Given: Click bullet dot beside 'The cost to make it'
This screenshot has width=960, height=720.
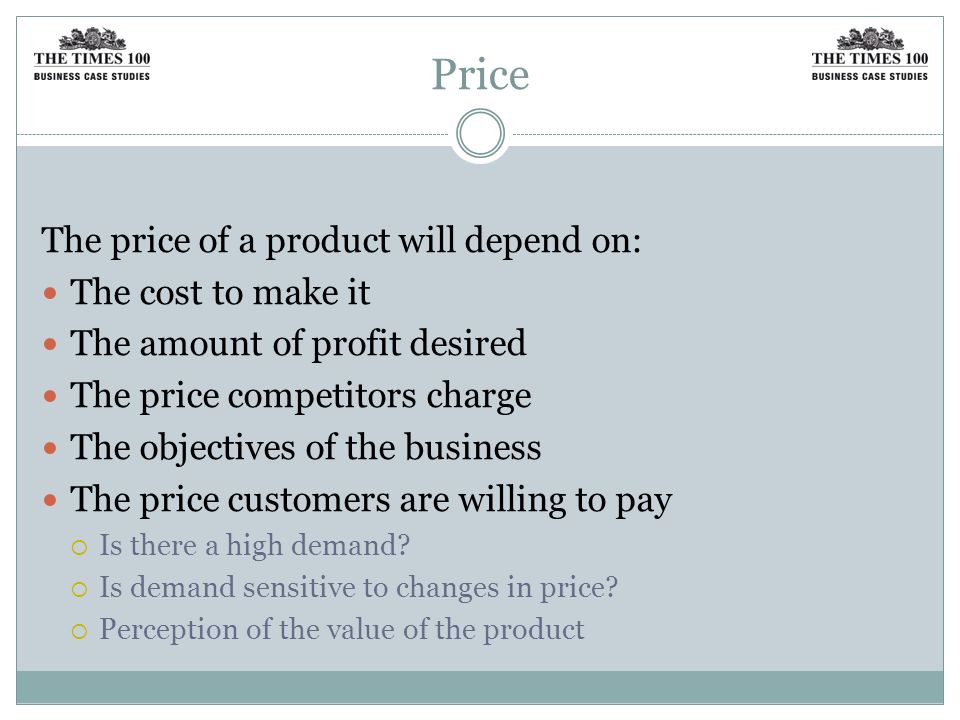Looking at the screenshot, I should (x=50, y=293).
